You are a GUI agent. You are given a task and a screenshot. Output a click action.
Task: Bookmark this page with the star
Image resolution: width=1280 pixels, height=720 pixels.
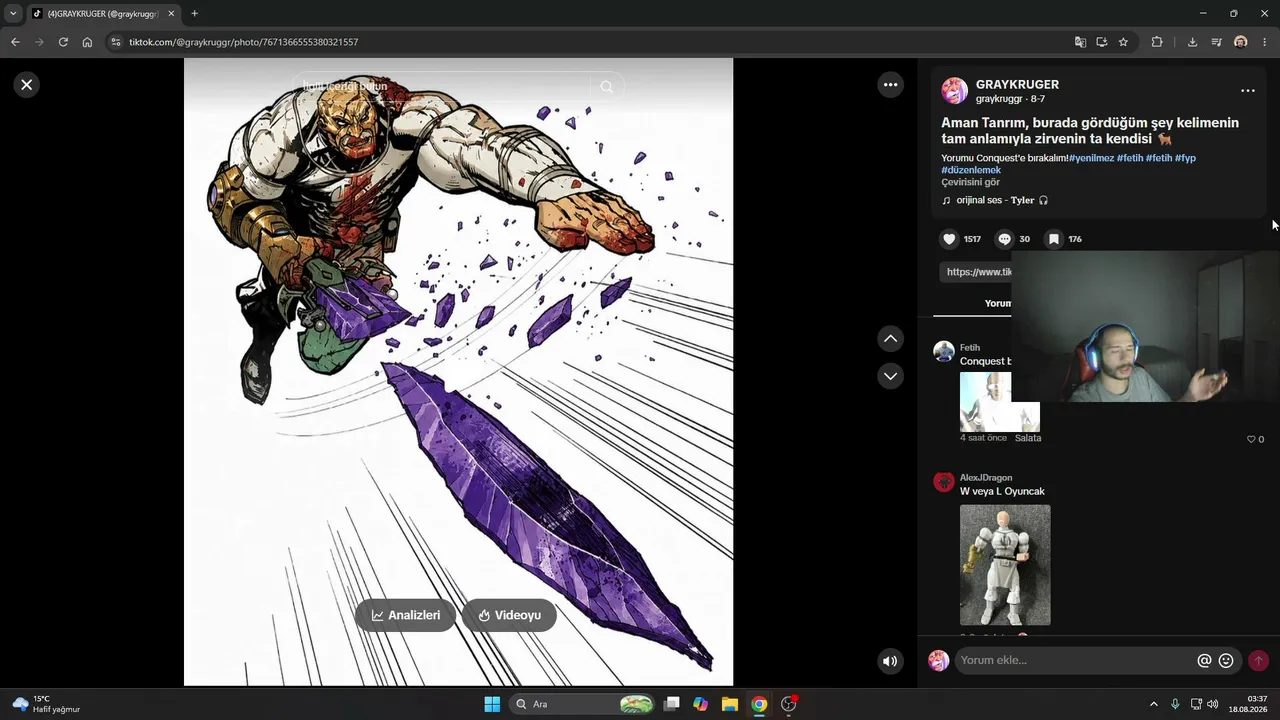click(x=1124, y=42)
